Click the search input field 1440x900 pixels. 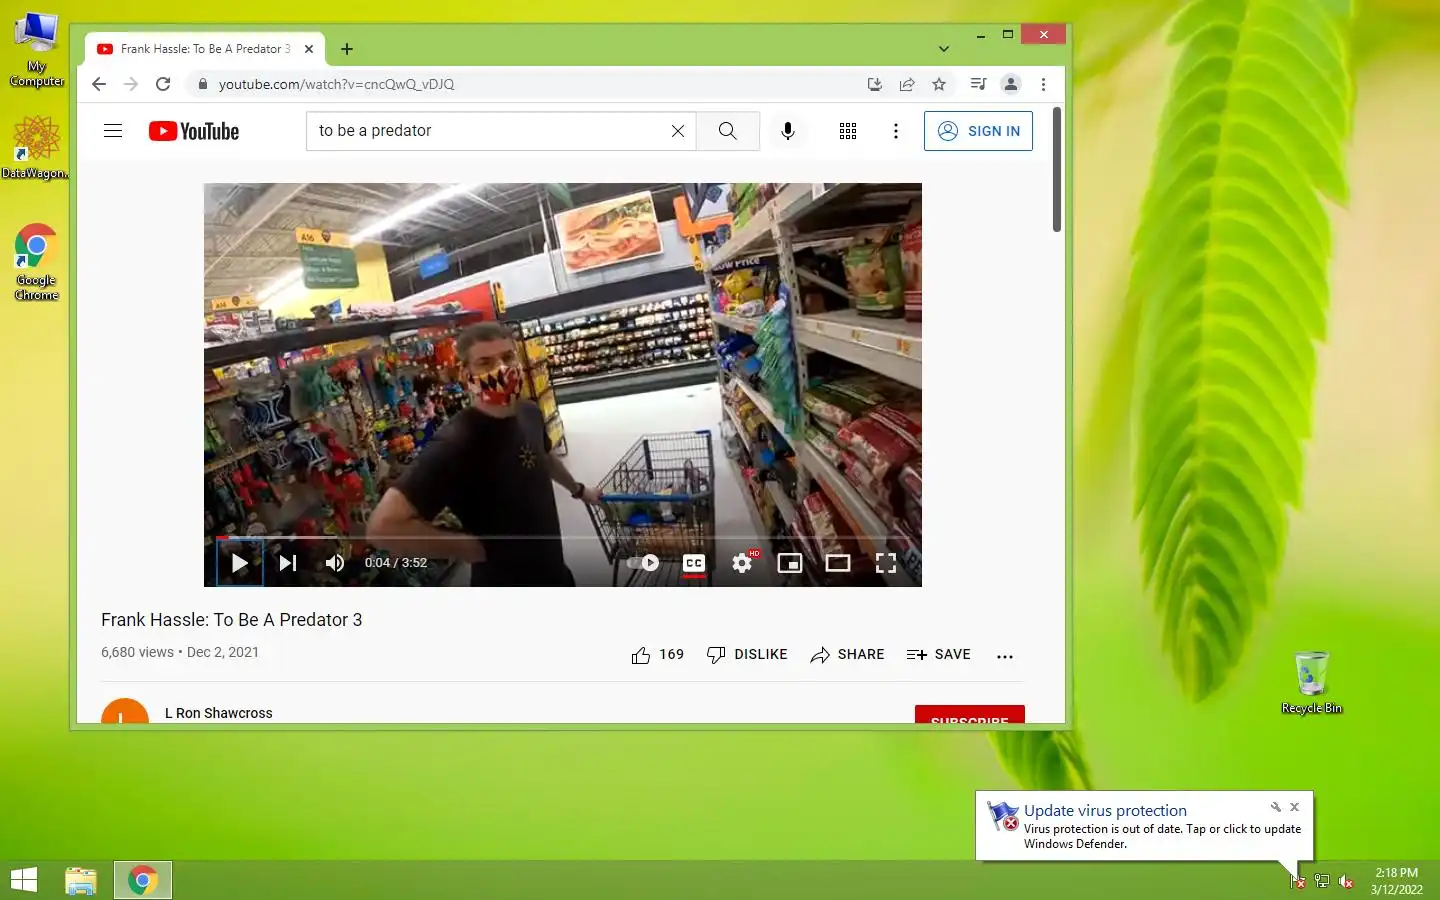tap(490, 131)
